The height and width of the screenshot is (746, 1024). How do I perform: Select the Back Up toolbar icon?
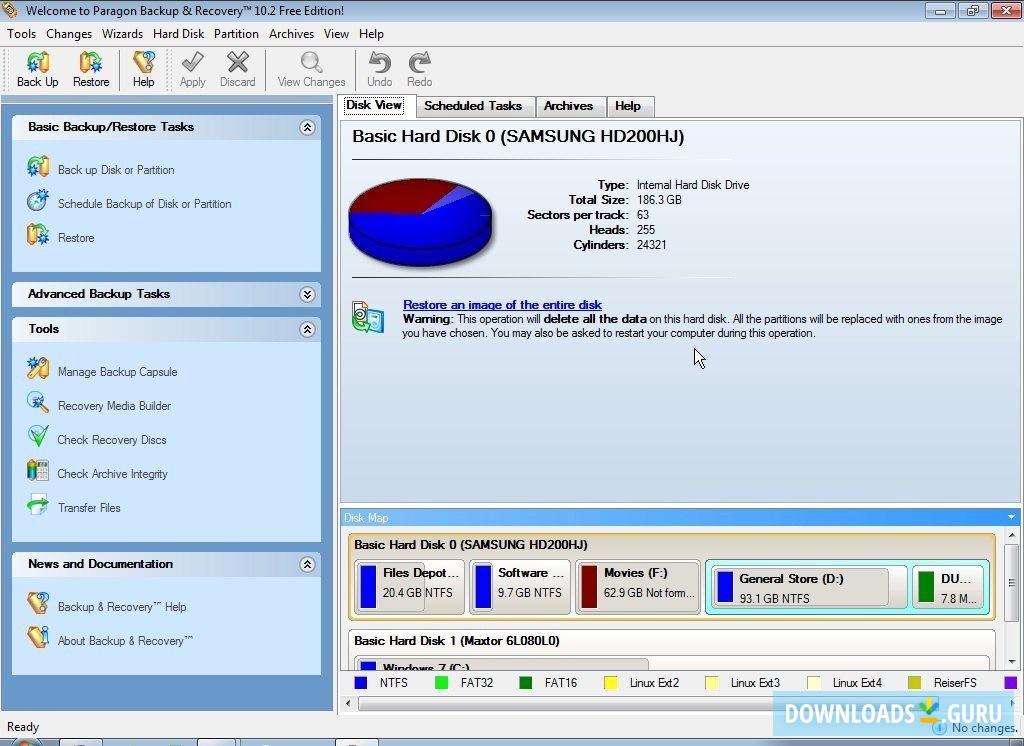click(37, 68)
